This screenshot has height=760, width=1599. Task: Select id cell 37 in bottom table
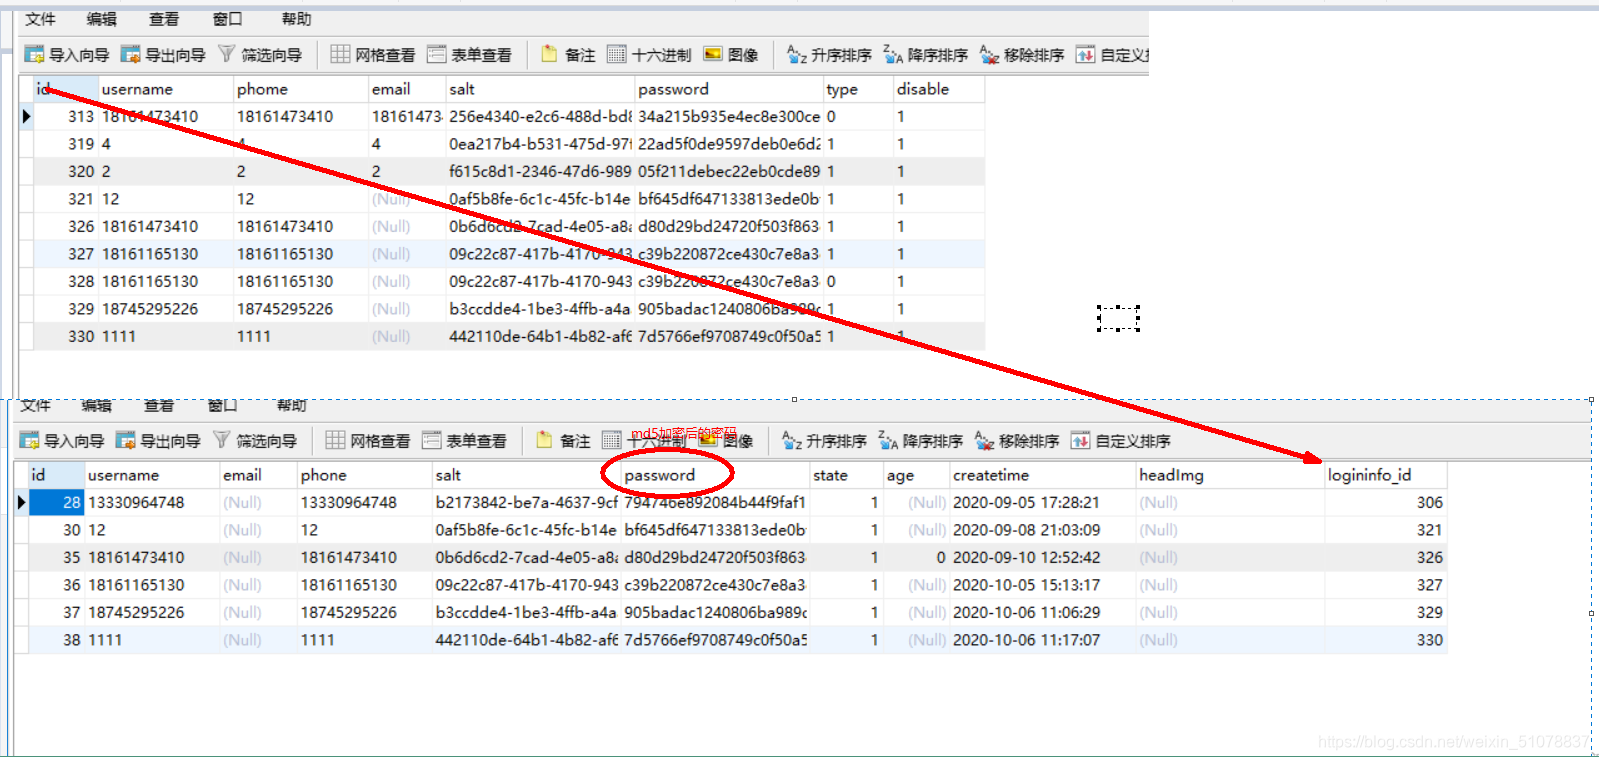56,612
